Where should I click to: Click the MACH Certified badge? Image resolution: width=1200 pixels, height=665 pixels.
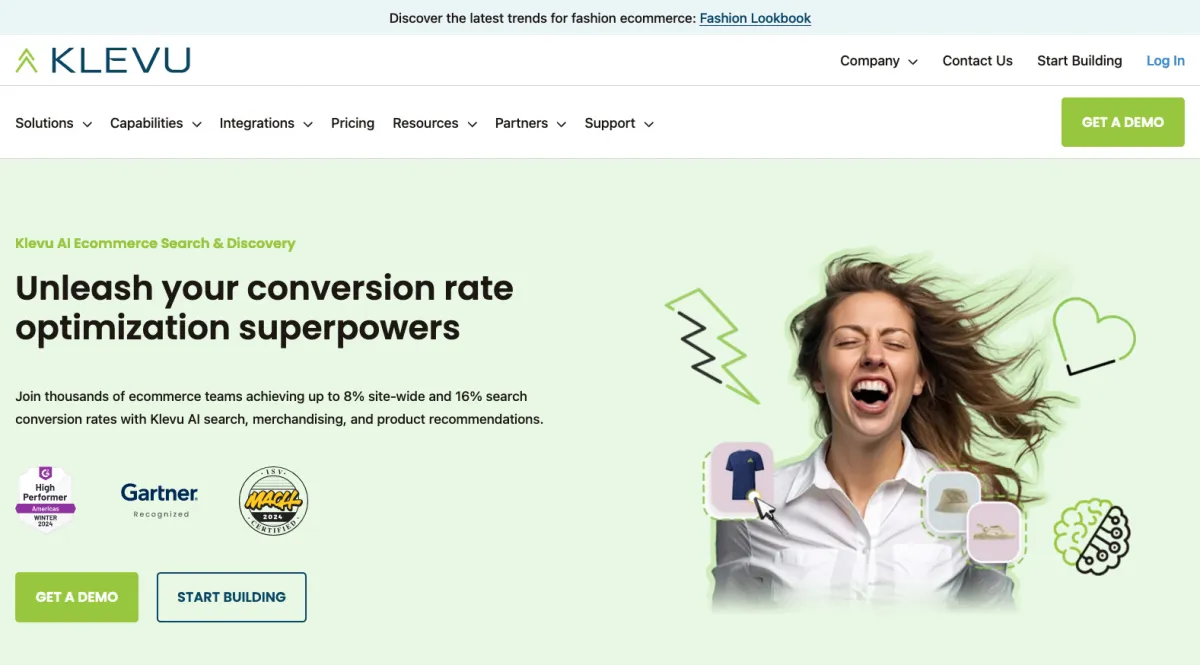point(273,501)
